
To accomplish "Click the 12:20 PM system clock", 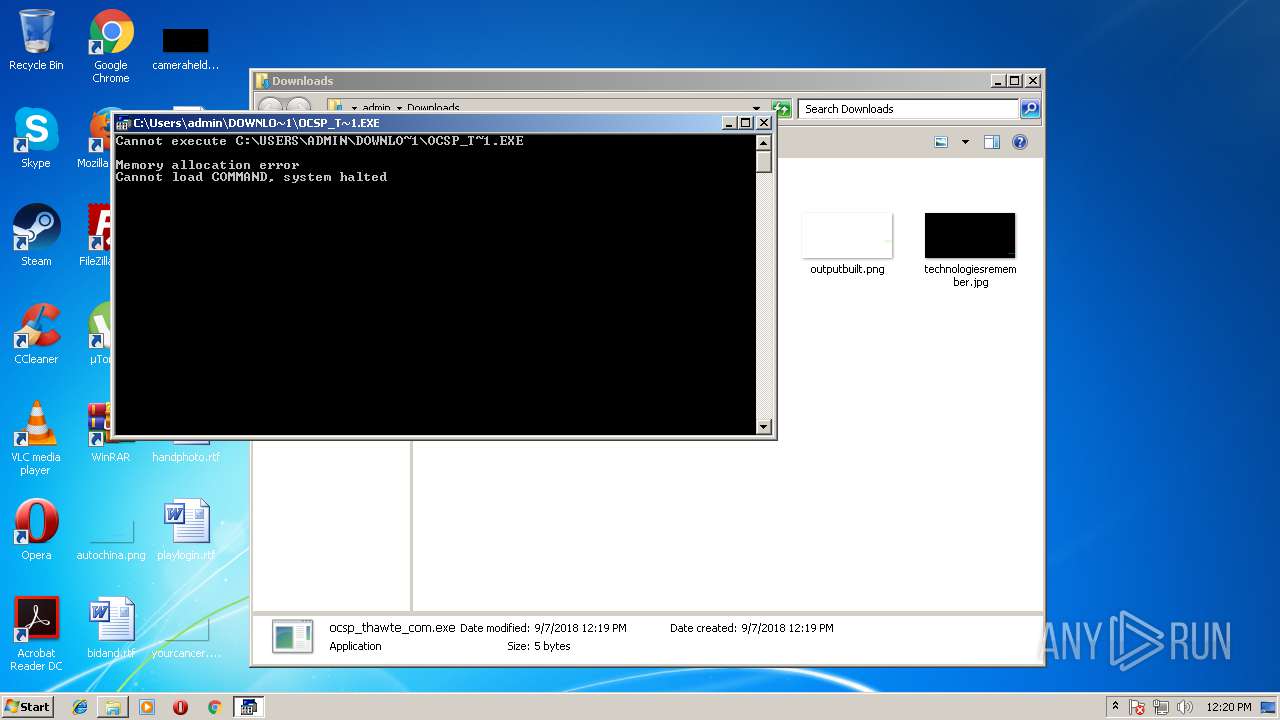I will (x=1229, y=707).
